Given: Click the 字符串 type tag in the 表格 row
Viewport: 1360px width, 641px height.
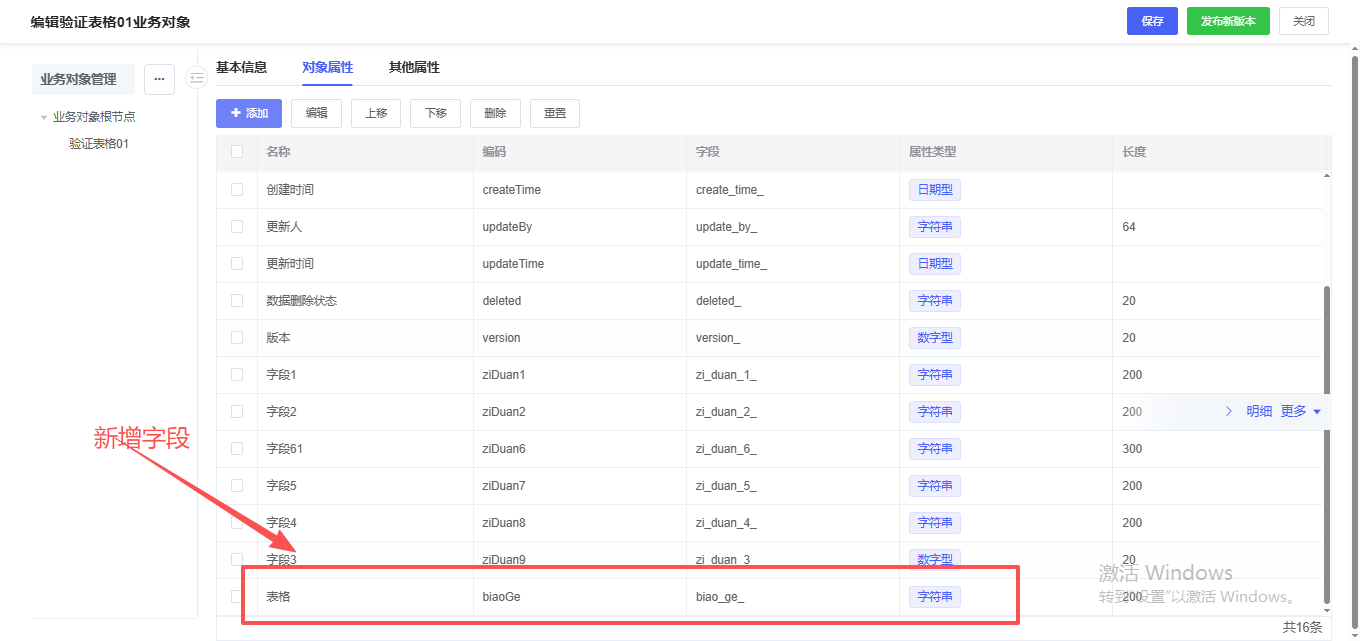Looking at the screenshot, I should pyautogui.click(x=934, y=597).
